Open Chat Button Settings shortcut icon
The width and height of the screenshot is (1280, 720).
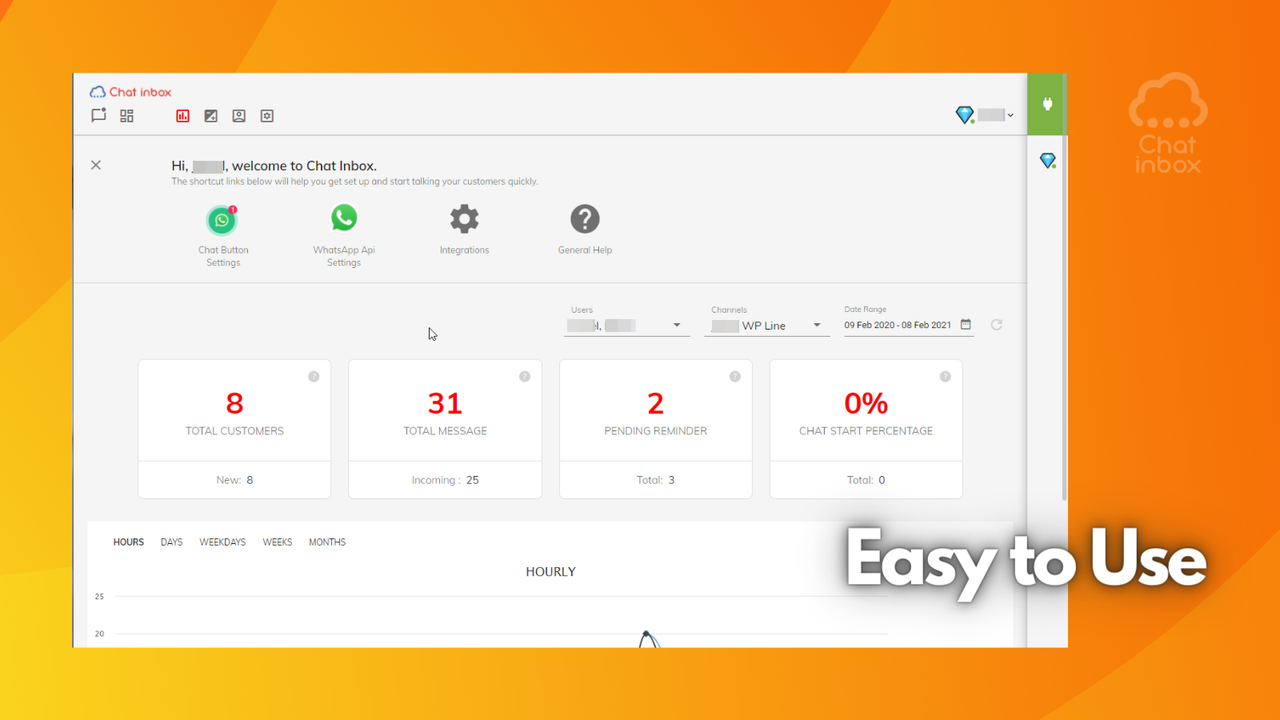(222, 219)
